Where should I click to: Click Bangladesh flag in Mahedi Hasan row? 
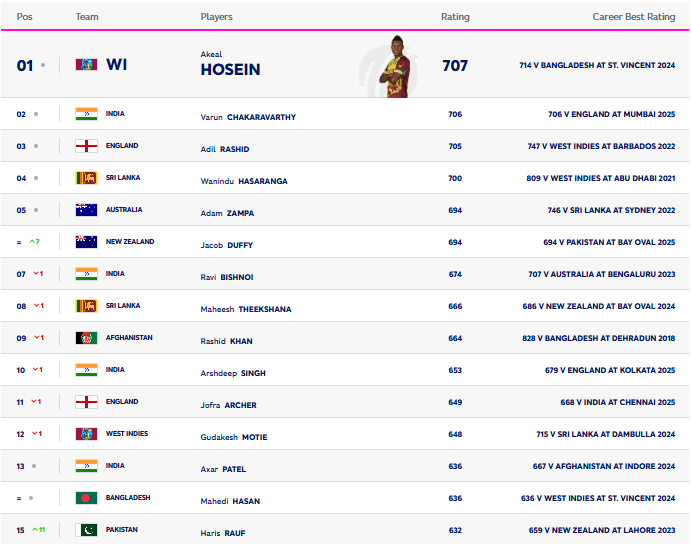(x=86, y=498)
